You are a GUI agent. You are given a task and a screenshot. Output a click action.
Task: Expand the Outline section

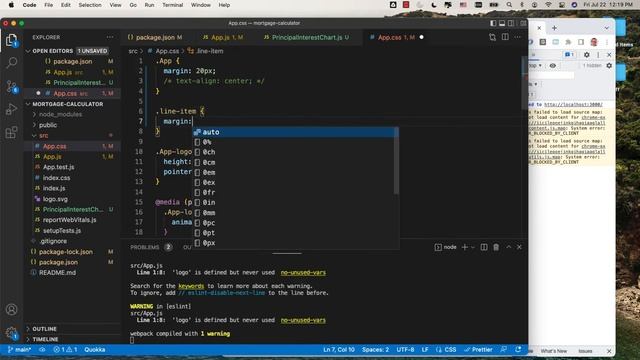44,329
